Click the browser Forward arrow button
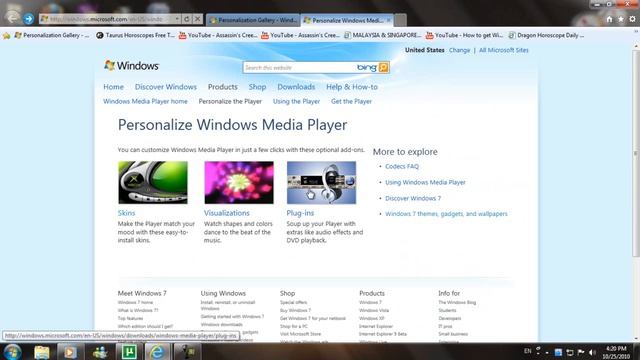Image resolution: width=640 pixels, height=360 pixels. (28, 19)
